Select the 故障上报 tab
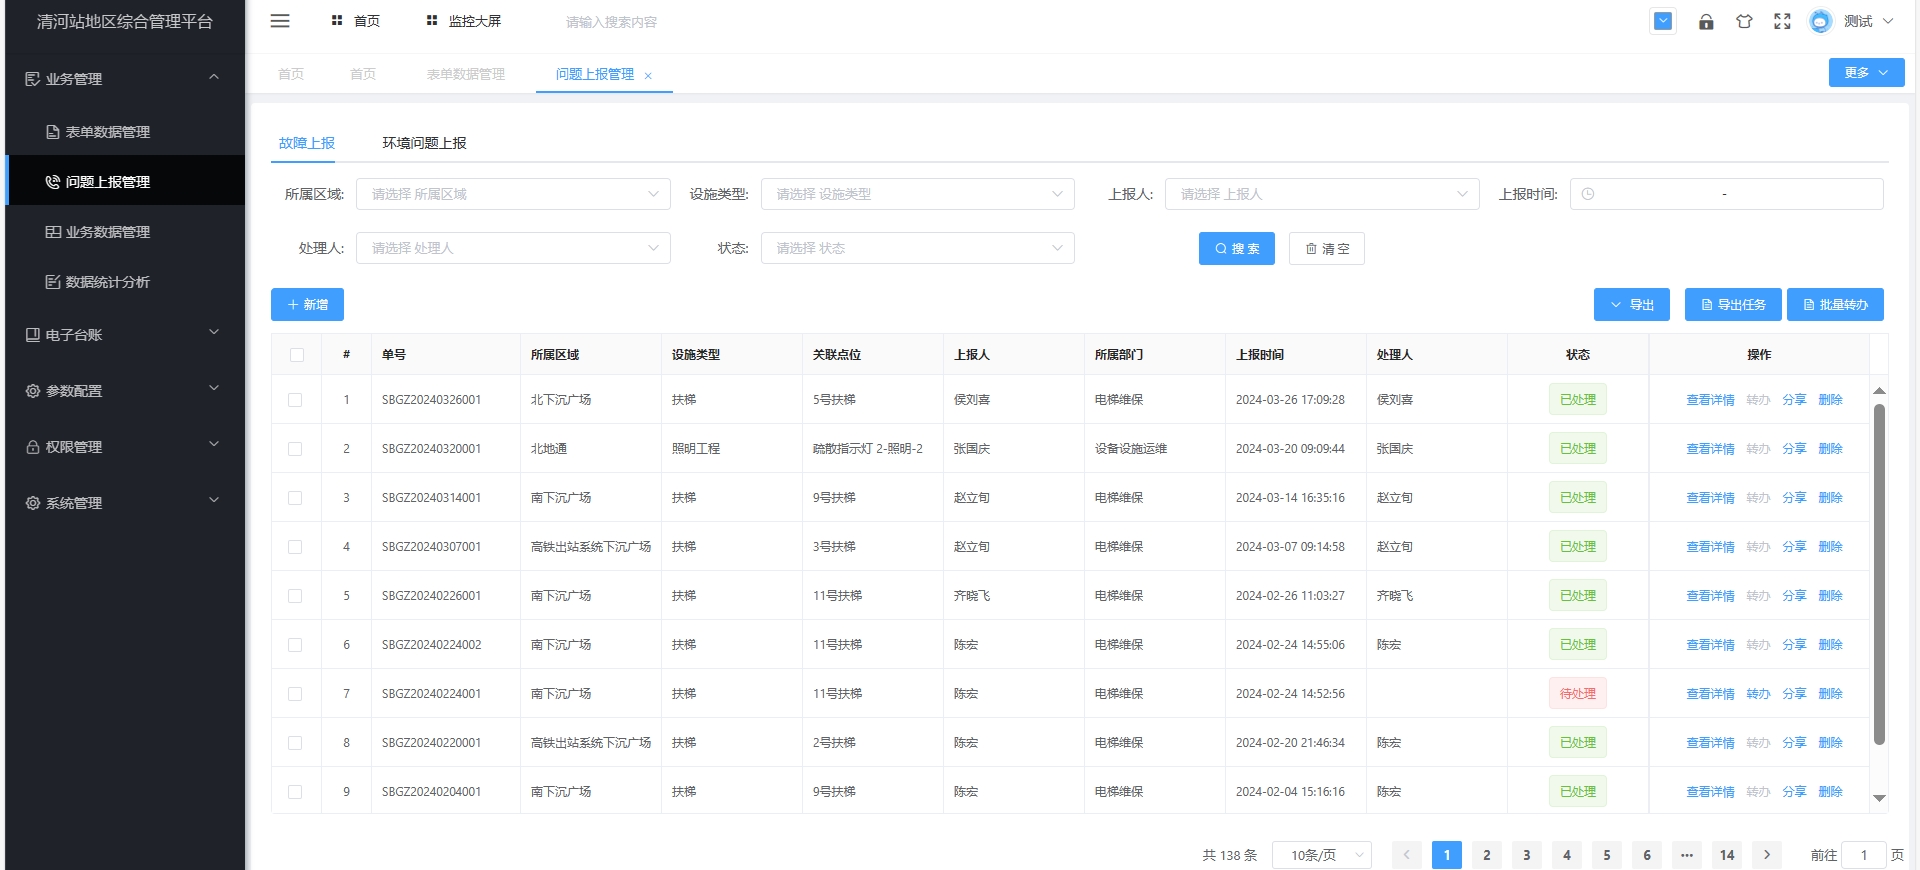This screenshot has height=870, width=1920. point(307,143)
